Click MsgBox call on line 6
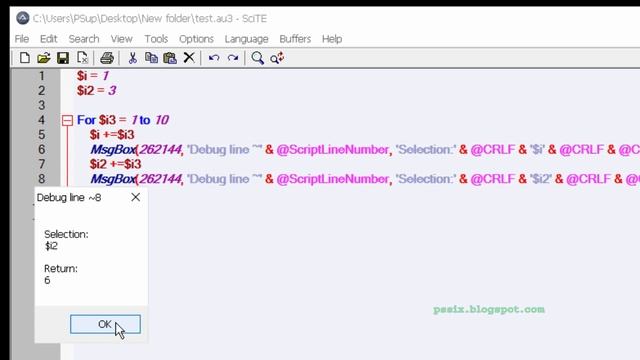 [113, 149]
